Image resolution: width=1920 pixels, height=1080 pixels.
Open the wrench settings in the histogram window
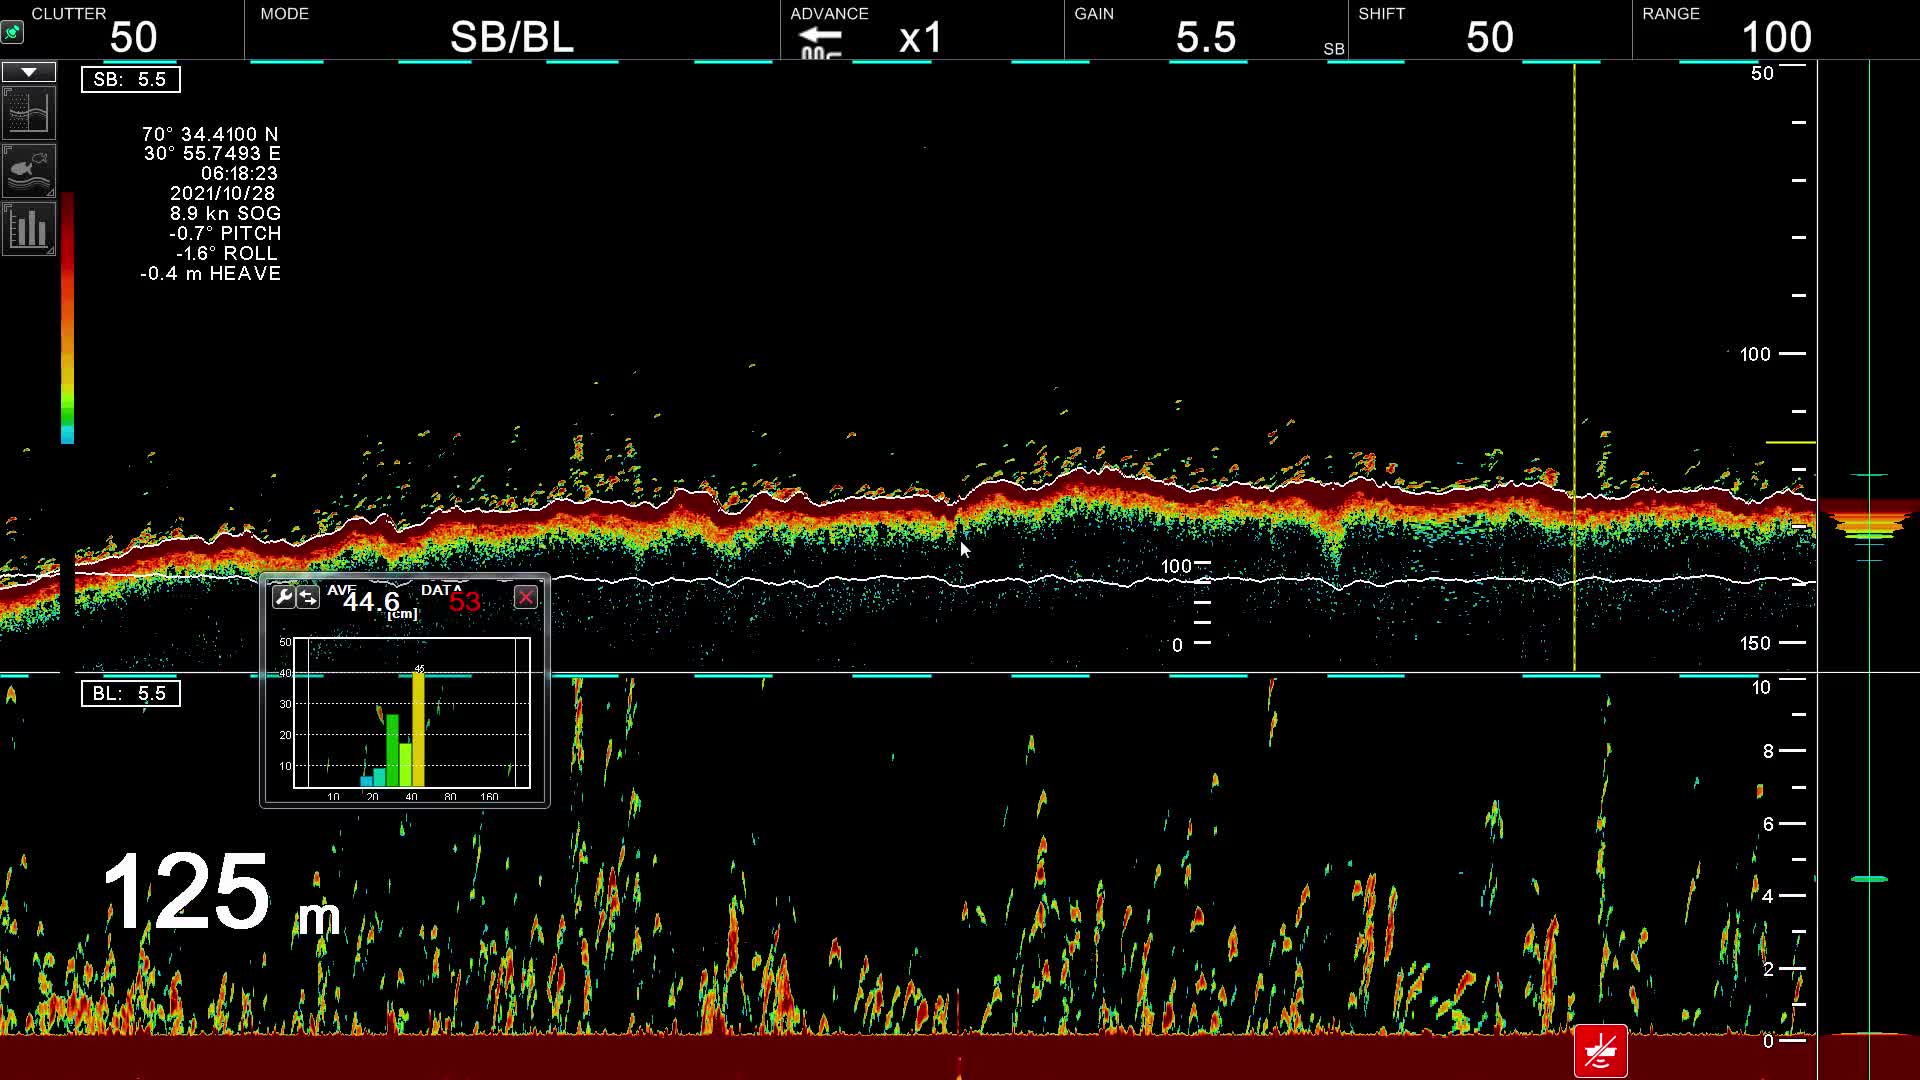(x=283, y=597)
